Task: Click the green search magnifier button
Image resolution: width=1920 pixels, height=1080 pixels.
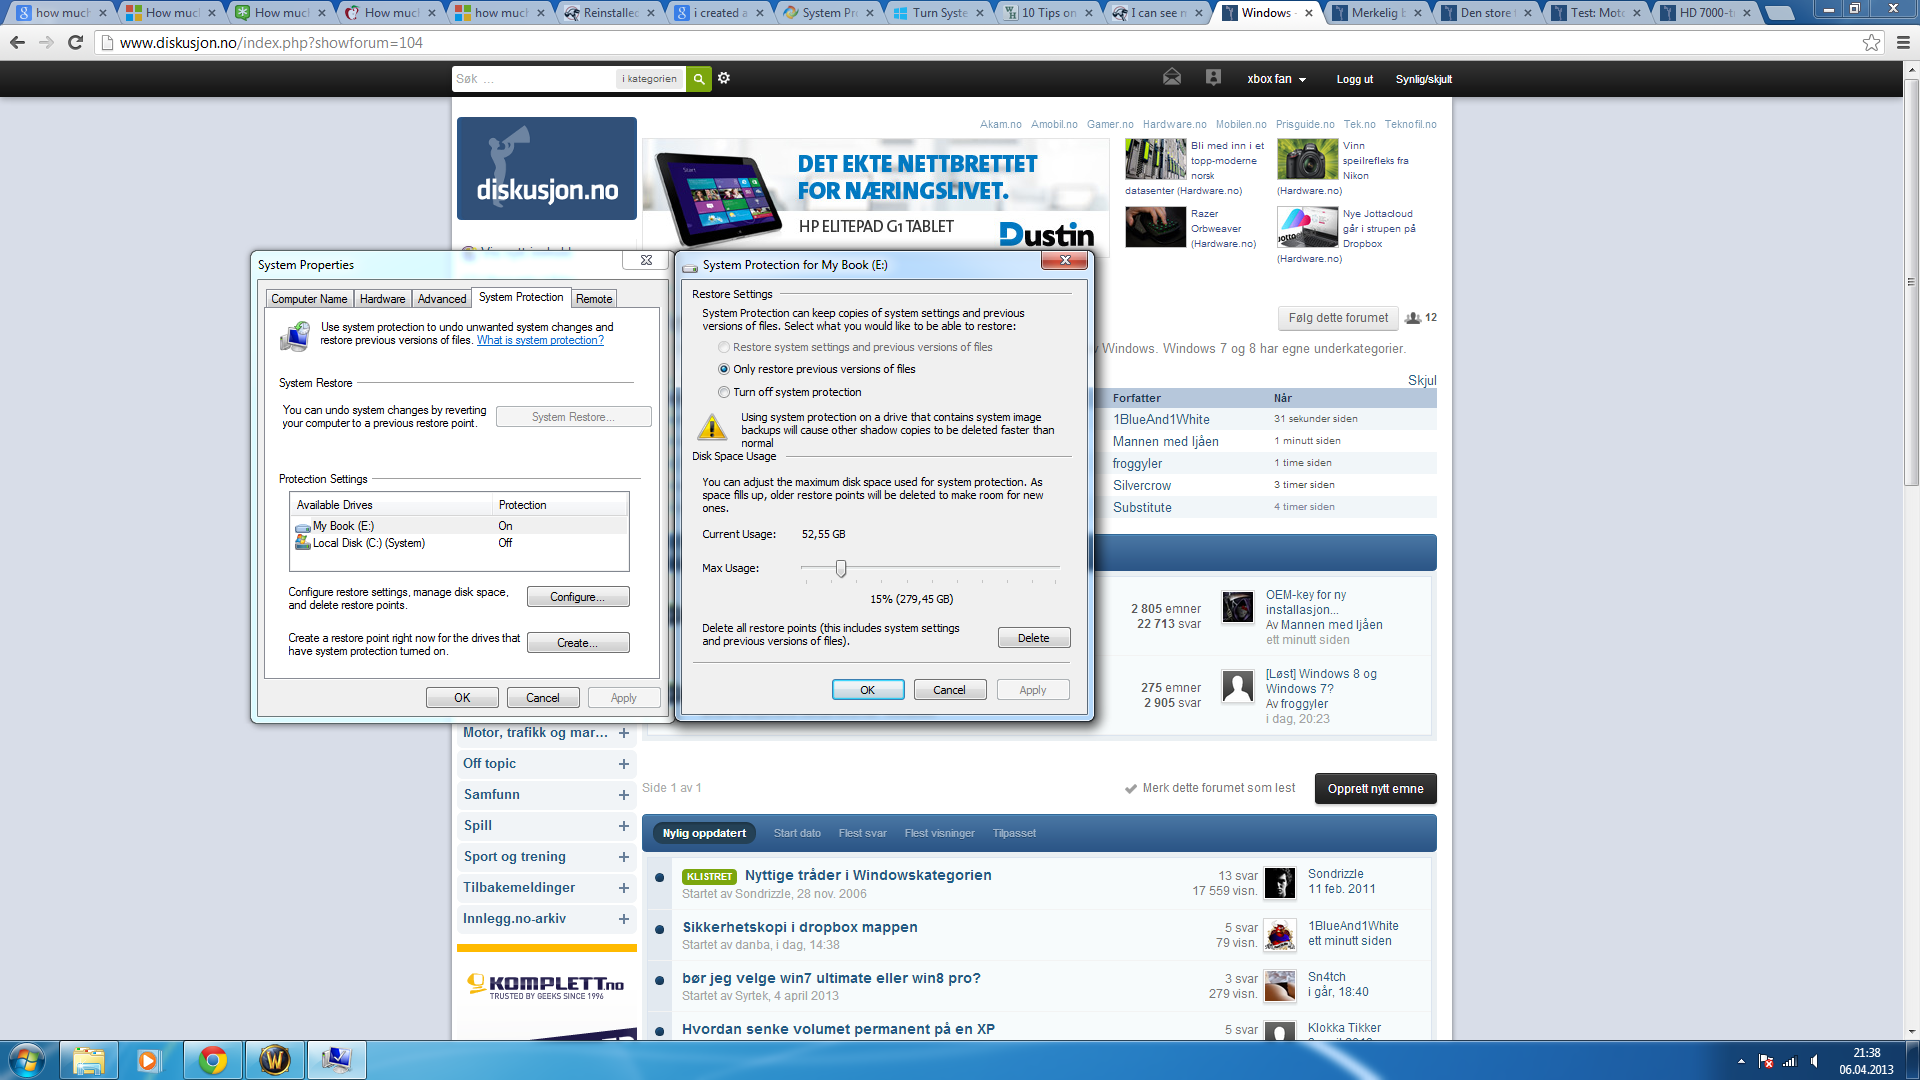Action: (x=699, y=78)
